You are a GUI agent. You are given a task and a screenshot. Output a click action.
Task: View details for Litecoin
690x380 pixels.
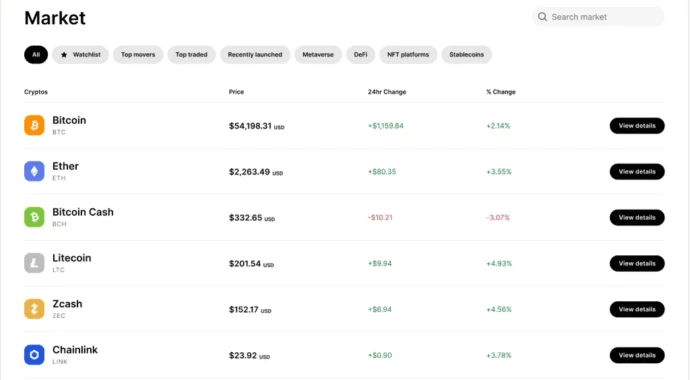[x=637, y=263]
